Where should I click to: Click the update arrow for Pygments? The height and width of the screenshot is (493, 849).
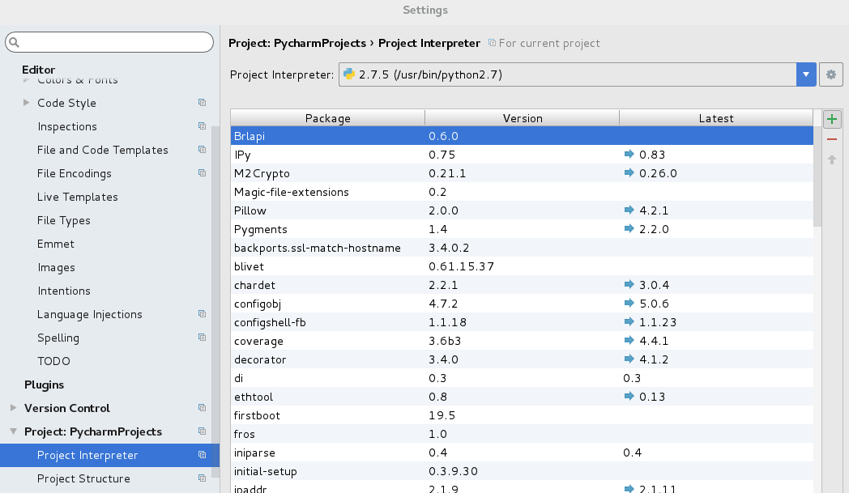click(629, 228)
